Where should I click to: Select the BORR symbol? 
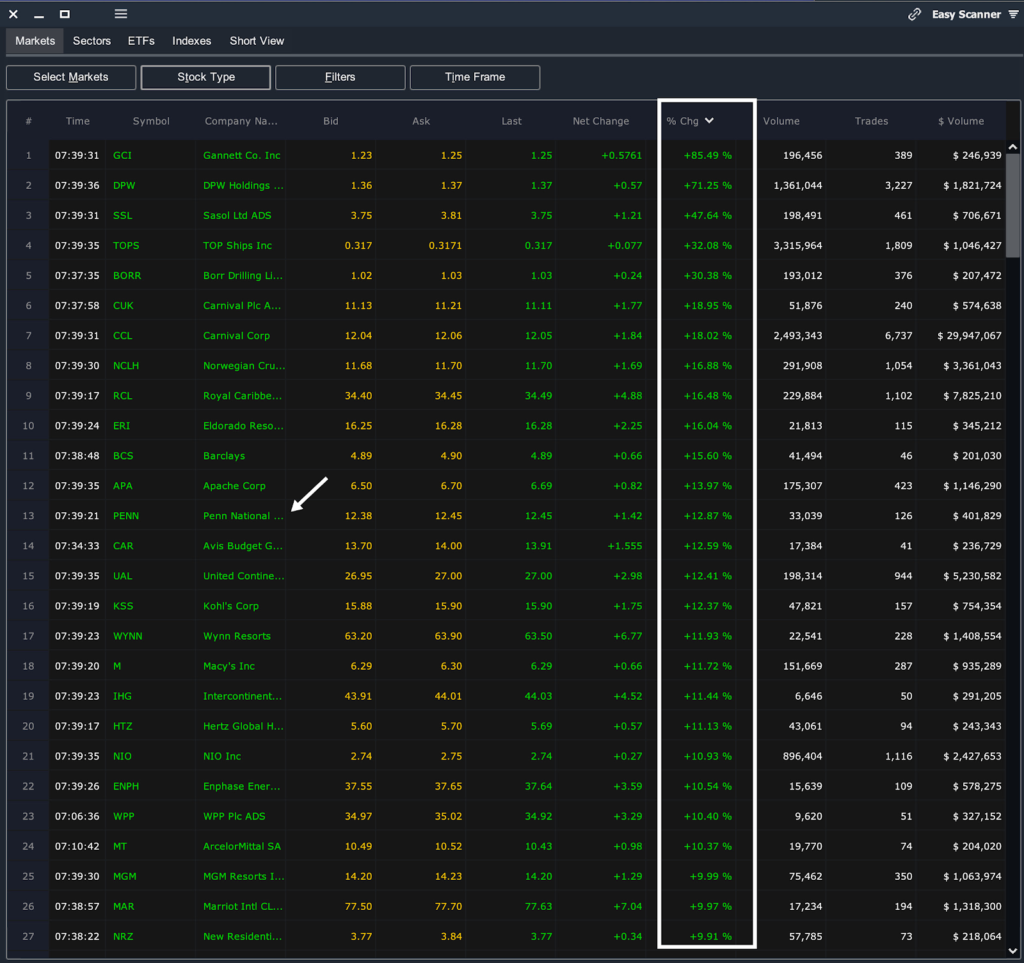[127, 276]
